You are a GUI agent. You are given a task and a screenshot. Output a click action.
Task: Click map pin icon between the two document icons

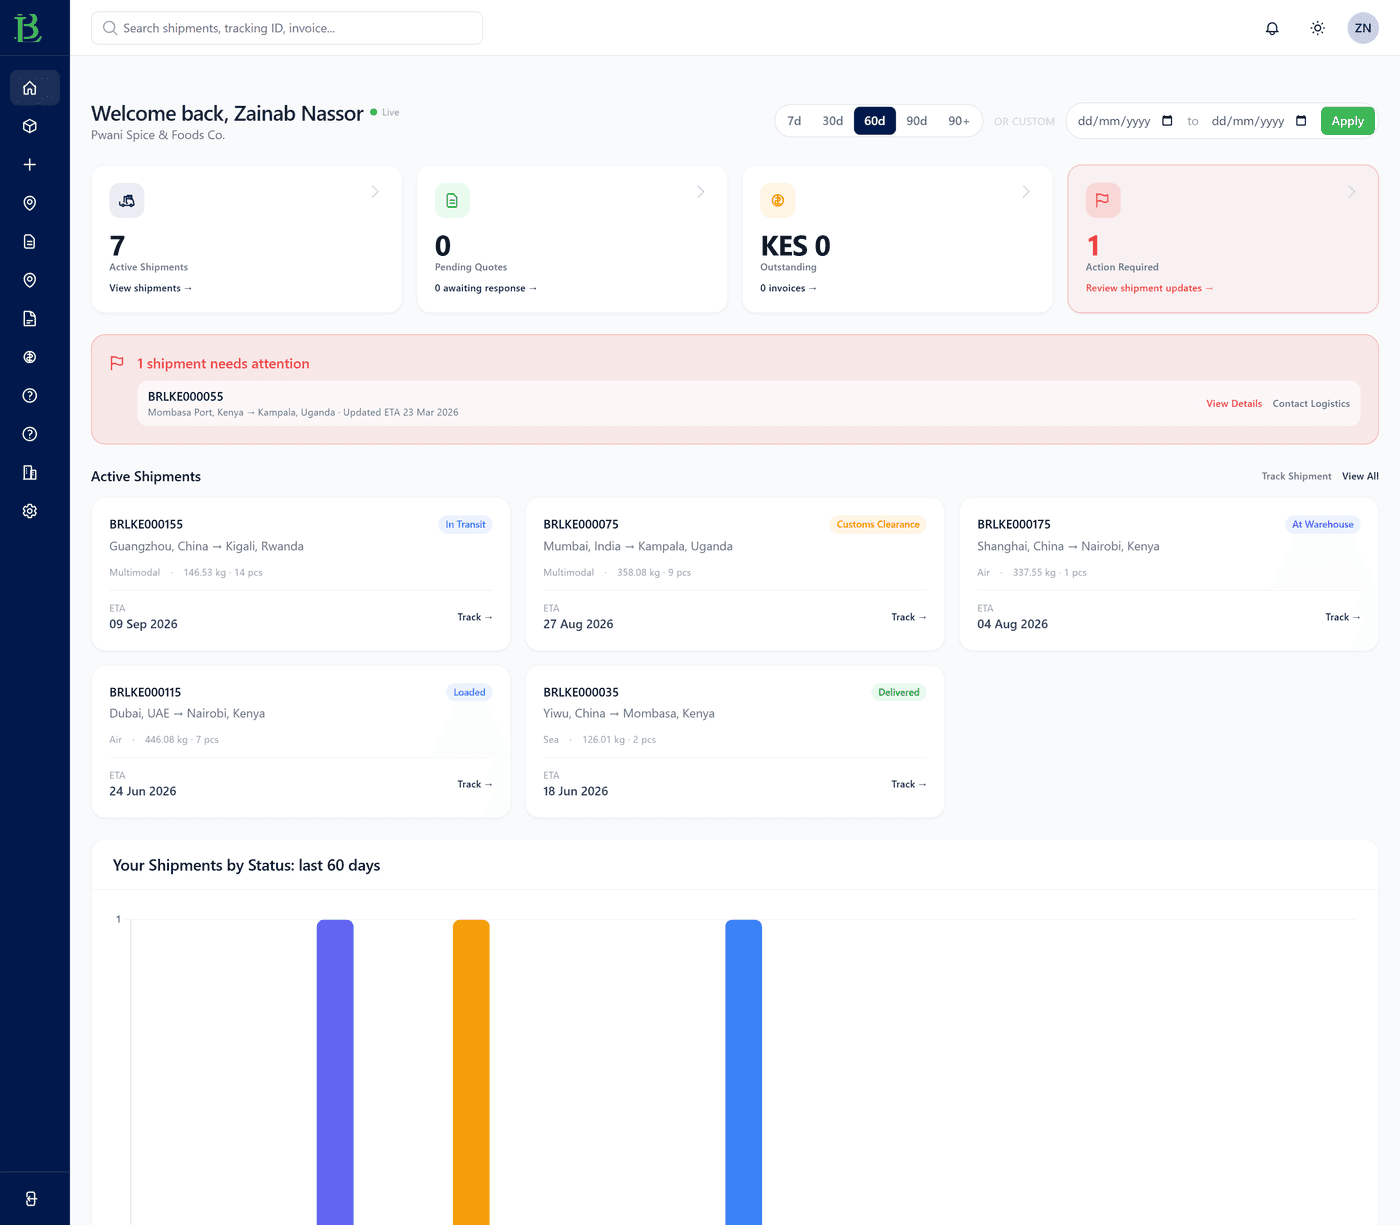pyautogui.click(x=30, y=280)
